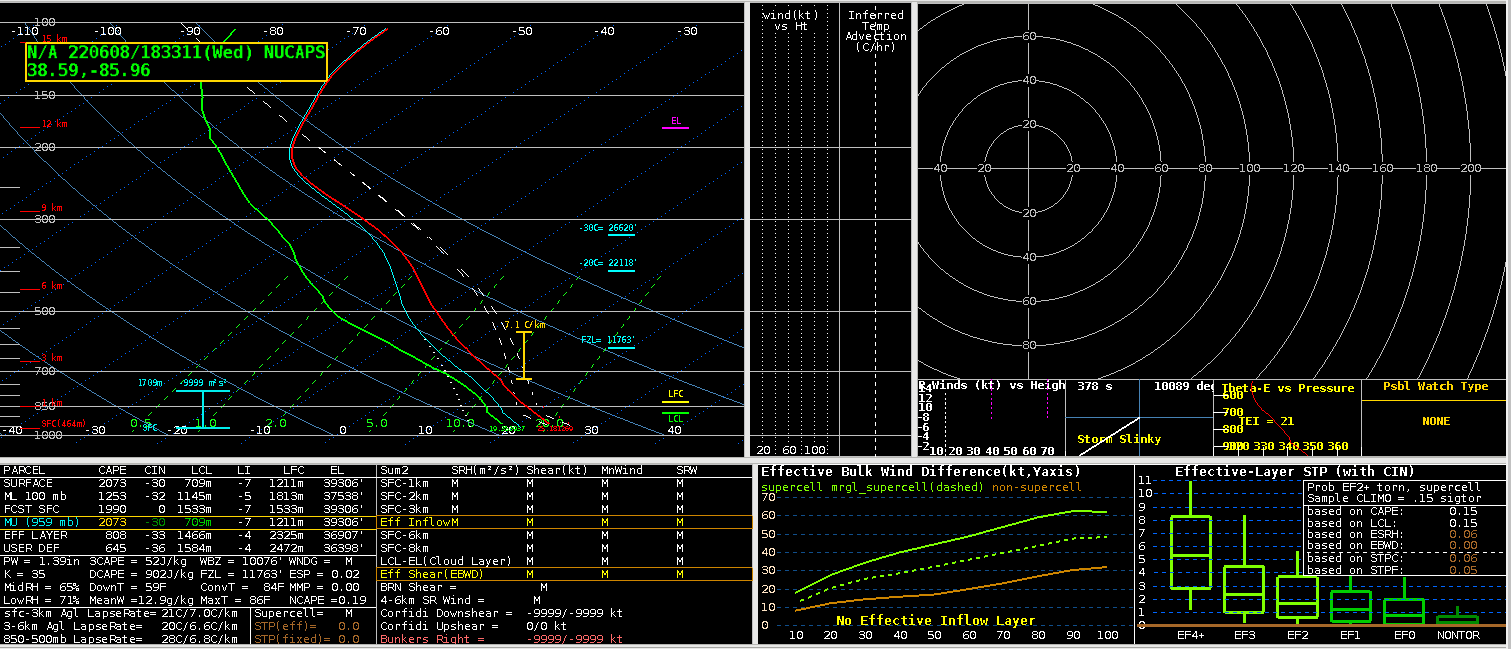Viewport: 1511px width, 649px height.
Task: Click the sounding title box with NUCAPS label
Action: (176, 62)
